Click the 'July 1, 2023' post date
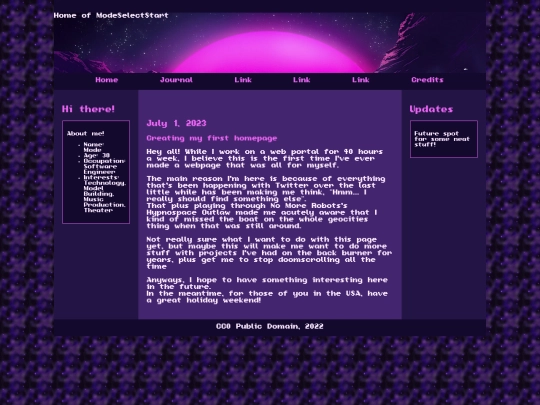Viewport: 540px width, 405px height. (176, 123)
